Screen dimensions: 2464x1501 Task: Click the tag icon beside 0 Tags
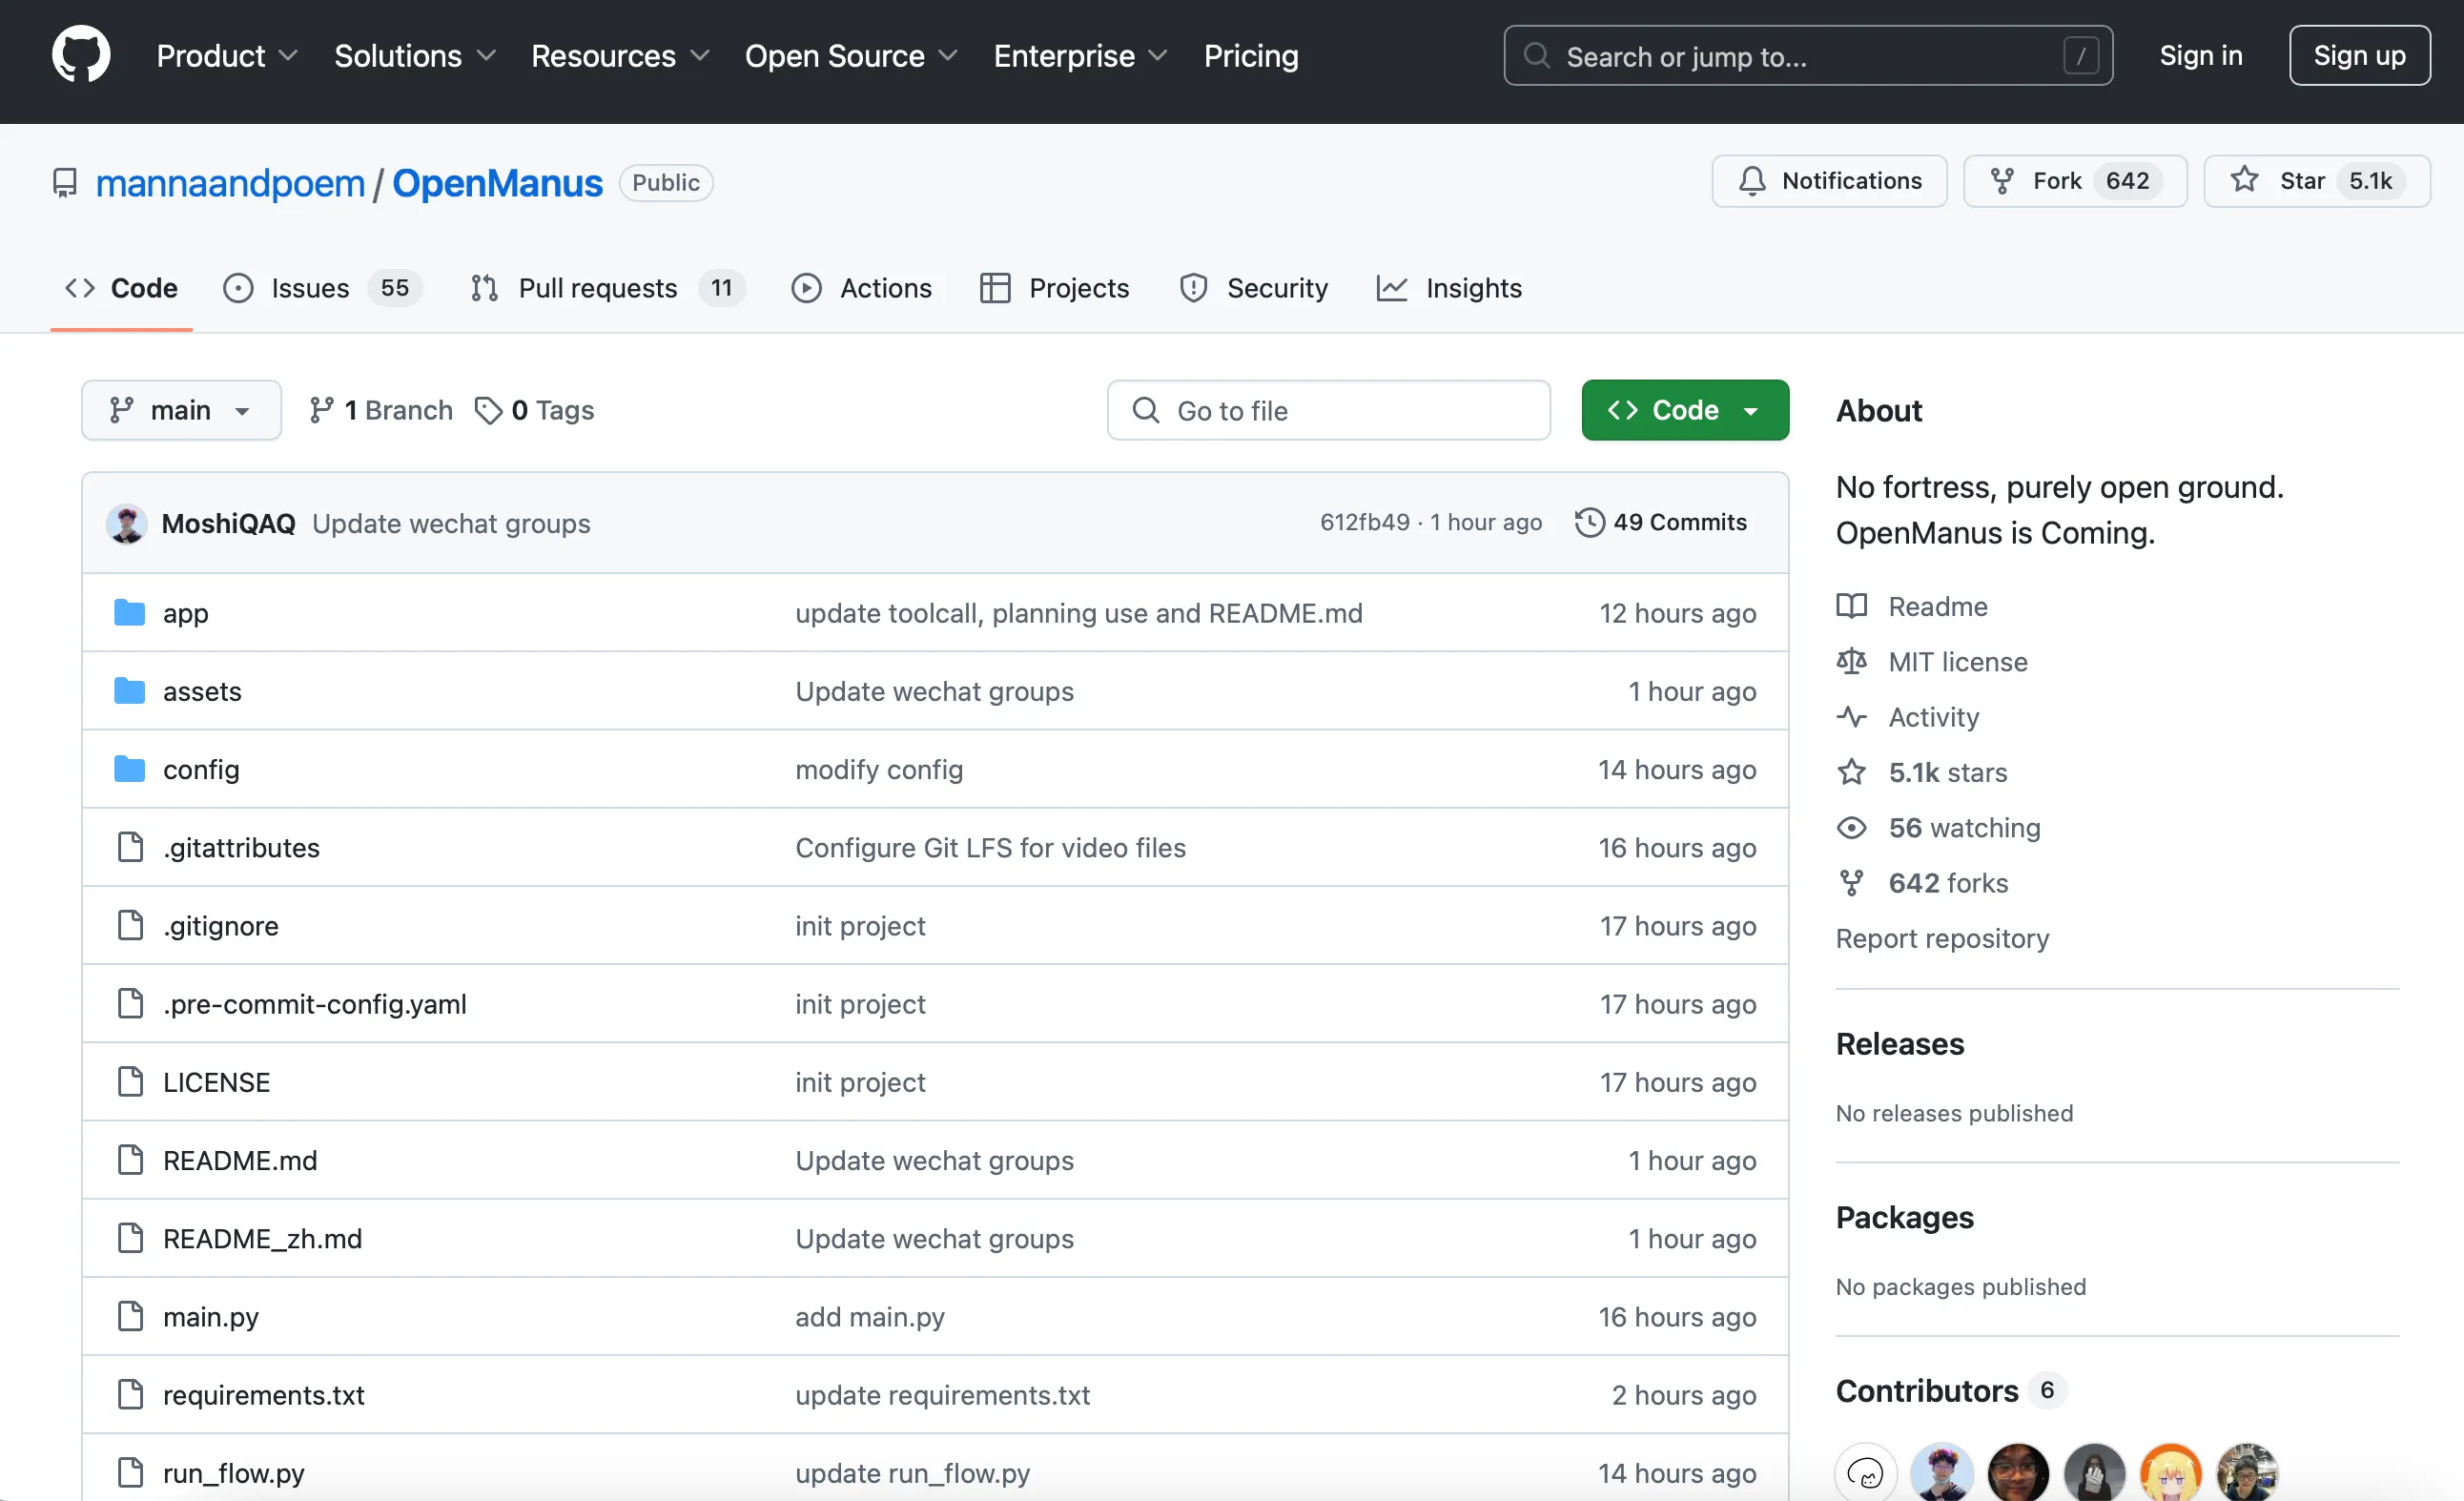click(x=488, y=410)
